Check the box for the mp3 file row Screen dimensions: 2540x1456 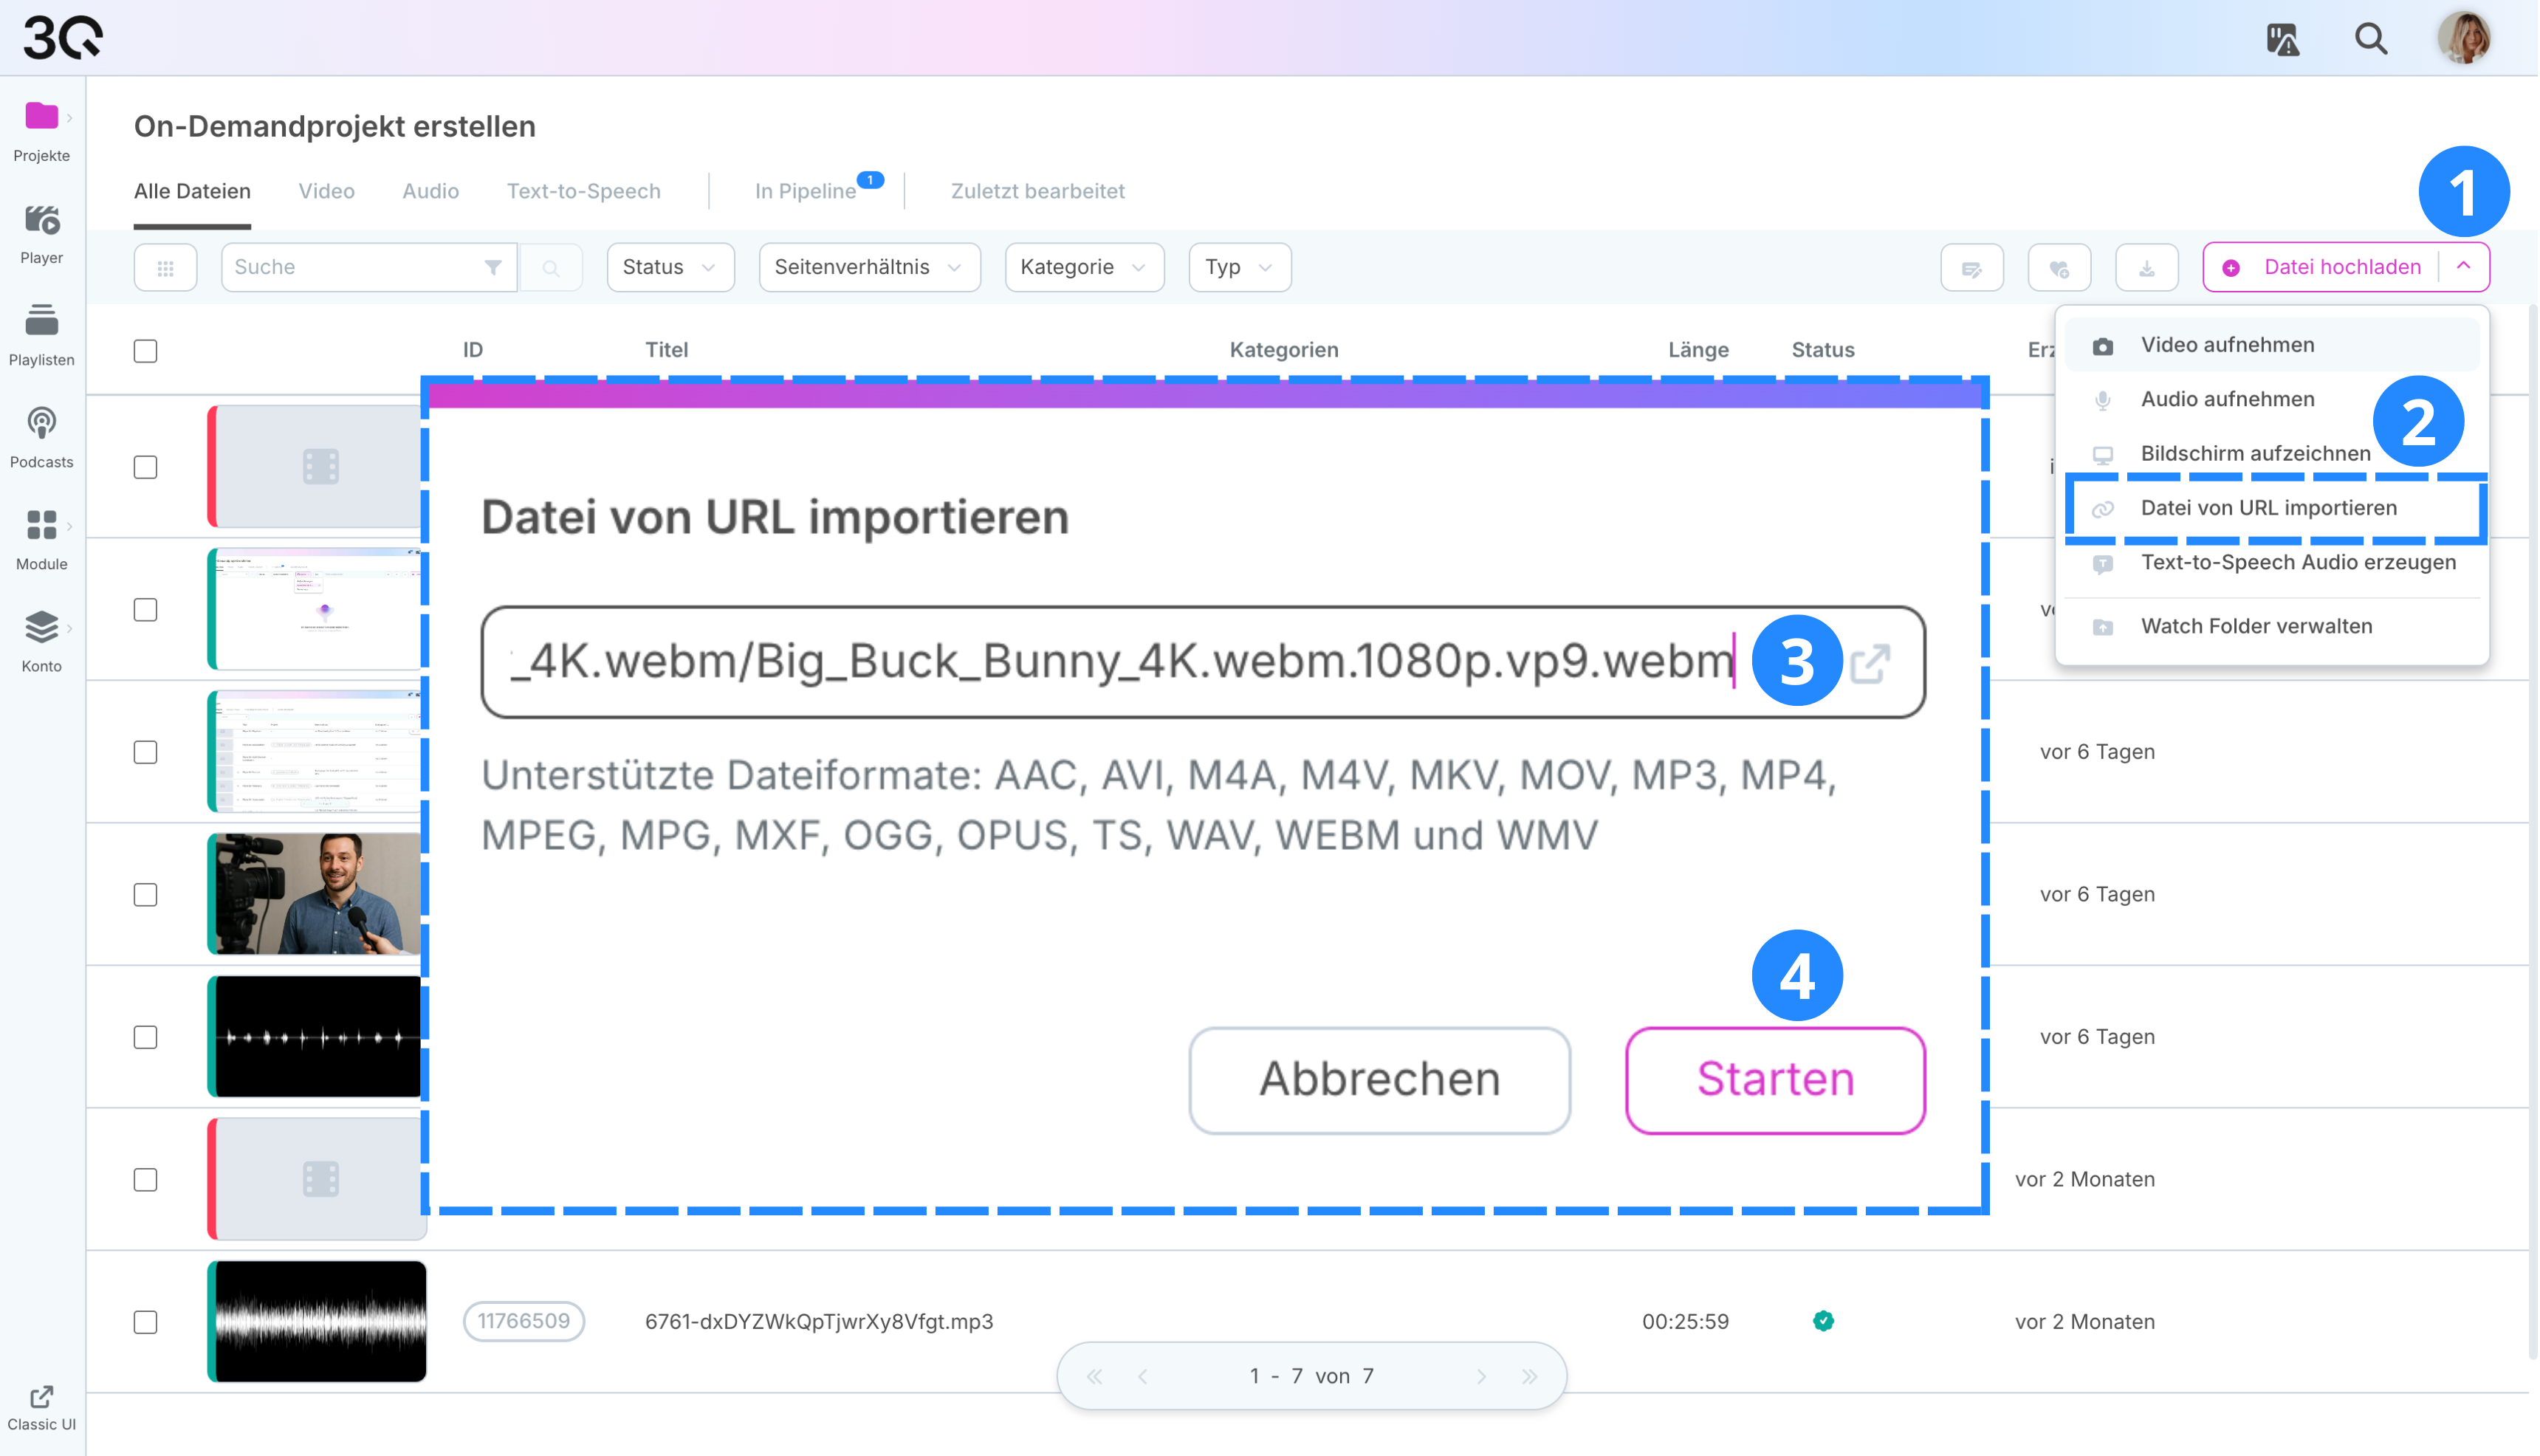click(x=146, y=1322)
